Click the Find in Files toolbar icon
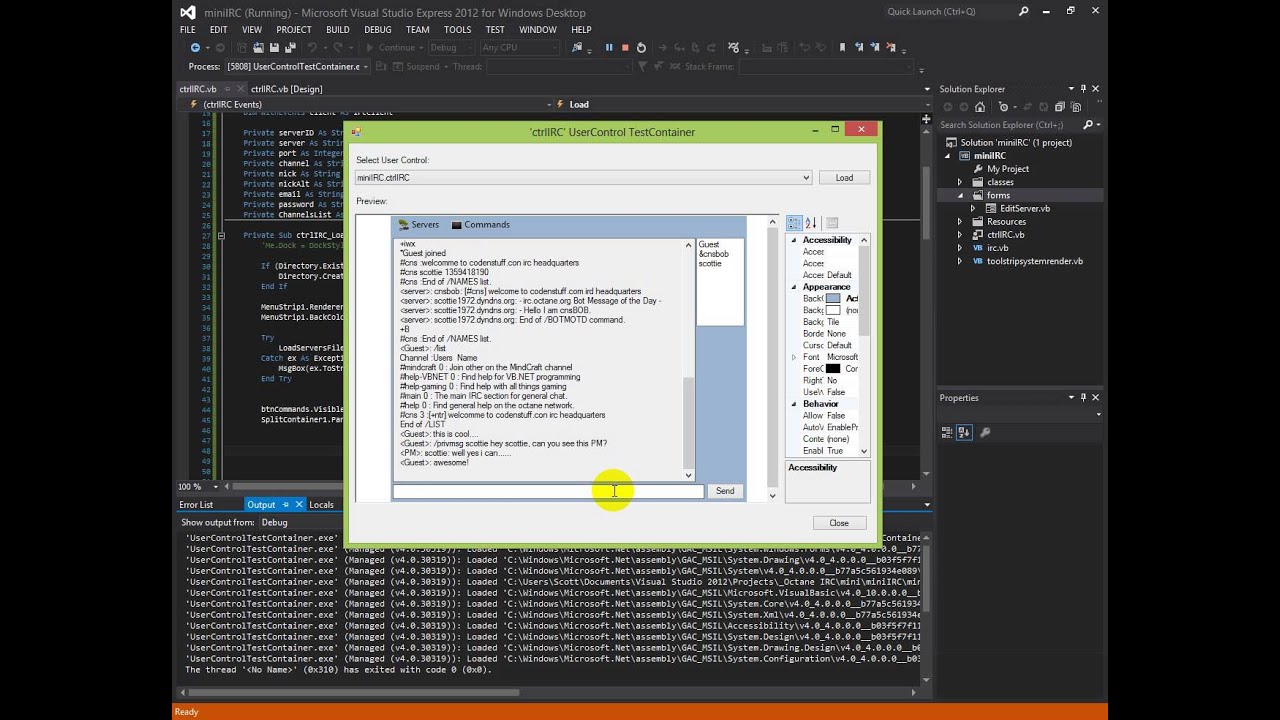 tap(578, 47)
